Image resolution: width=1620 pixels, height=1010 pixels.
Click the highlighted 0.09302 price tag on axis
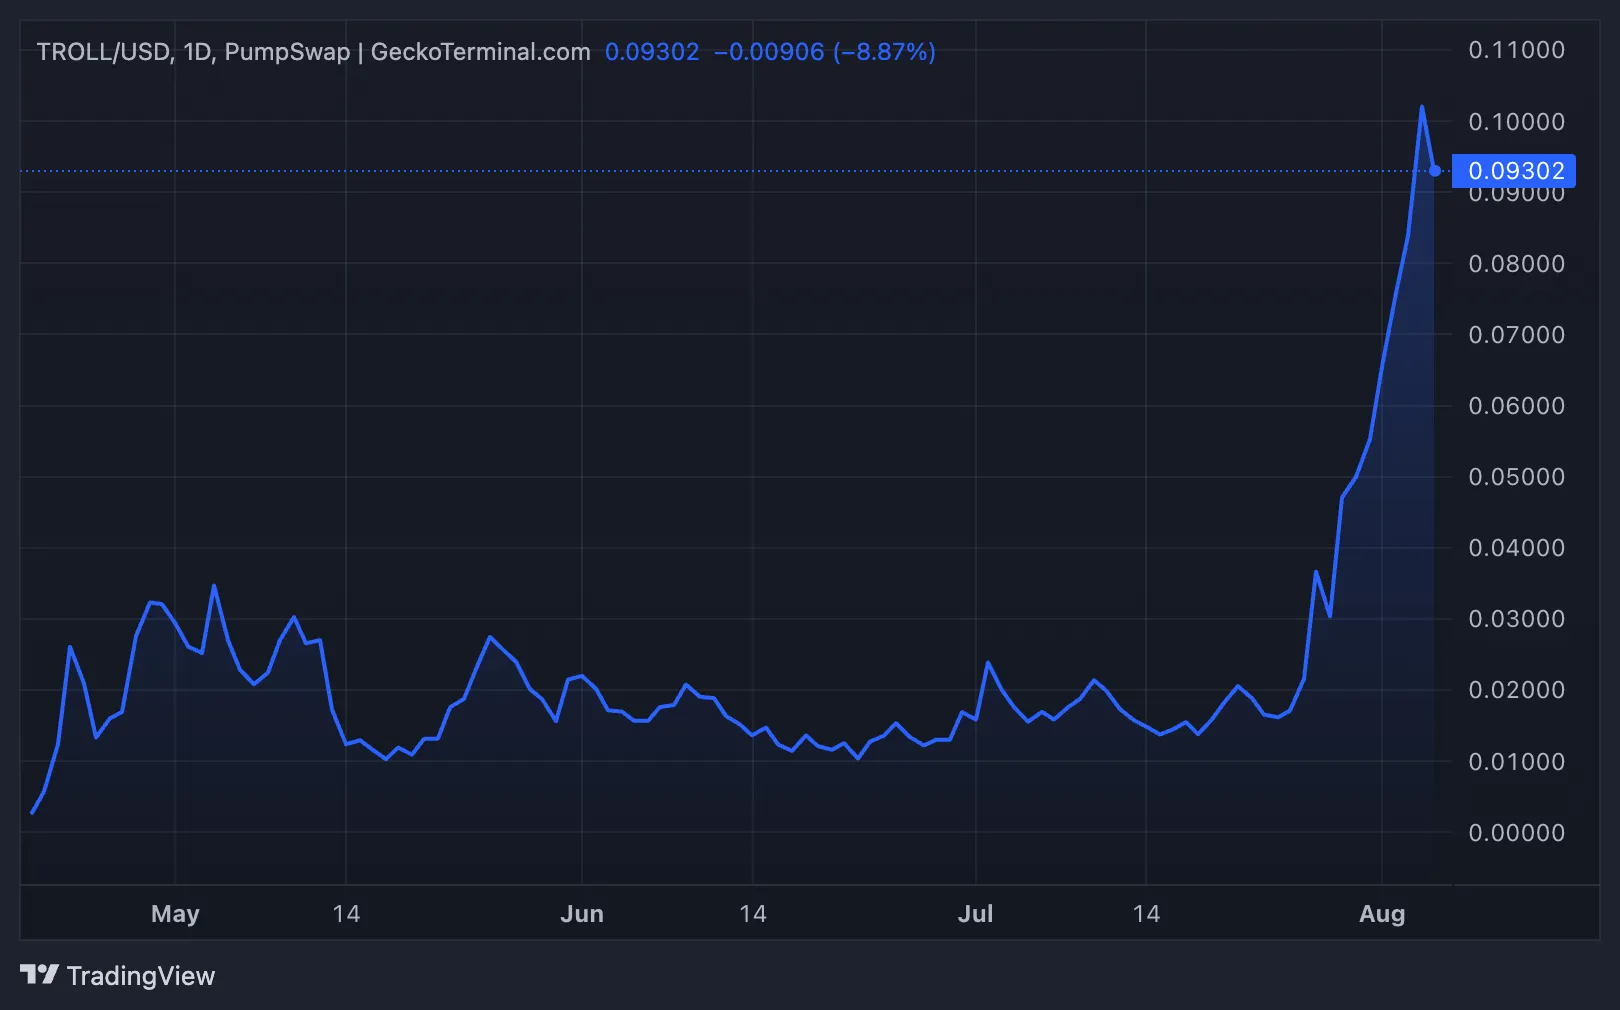click(x=1516, y=171)
